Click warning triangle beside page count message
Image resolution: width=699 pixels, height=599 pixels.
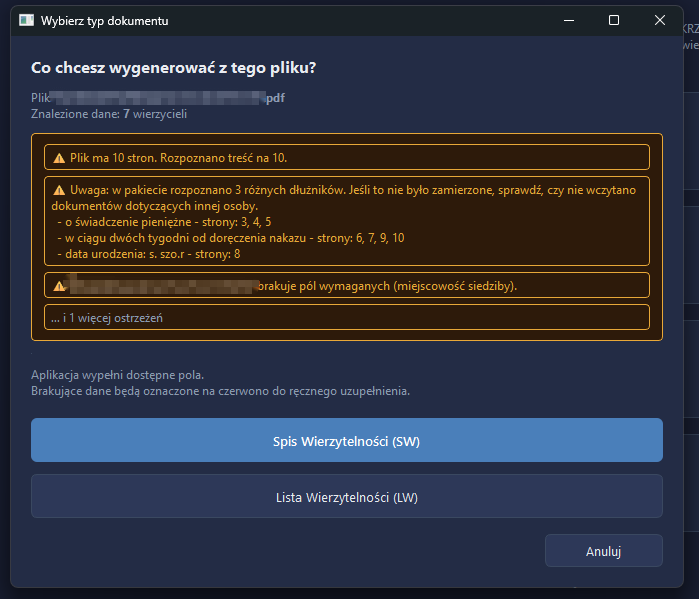point(59,158)
